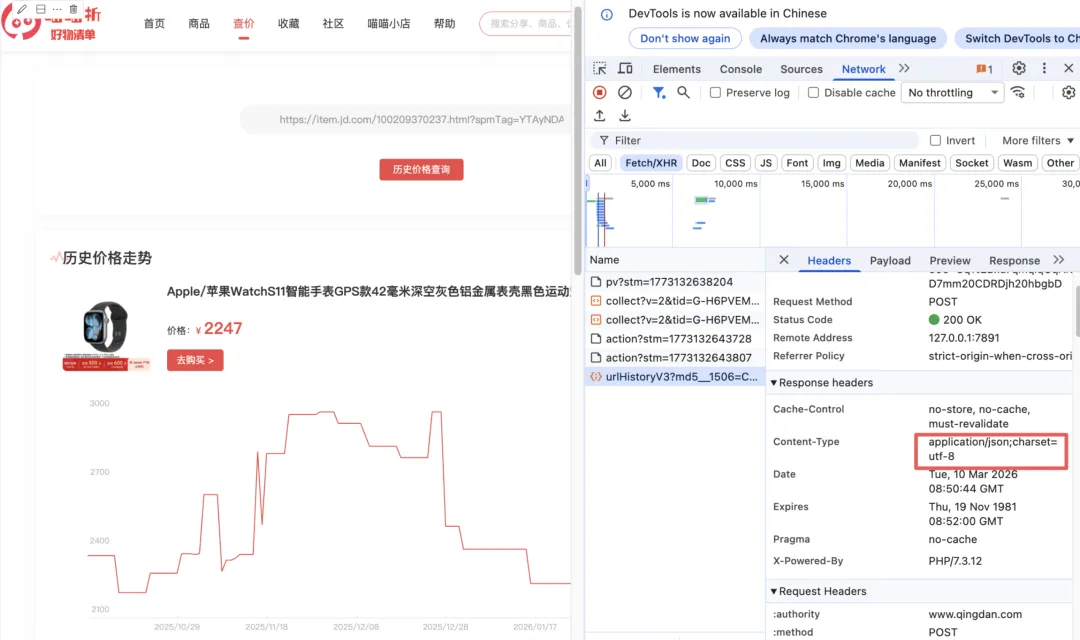Toggle CSS request type filter
The width and height of the screenshot is (1080, 640).
click(x=735, y=163)
